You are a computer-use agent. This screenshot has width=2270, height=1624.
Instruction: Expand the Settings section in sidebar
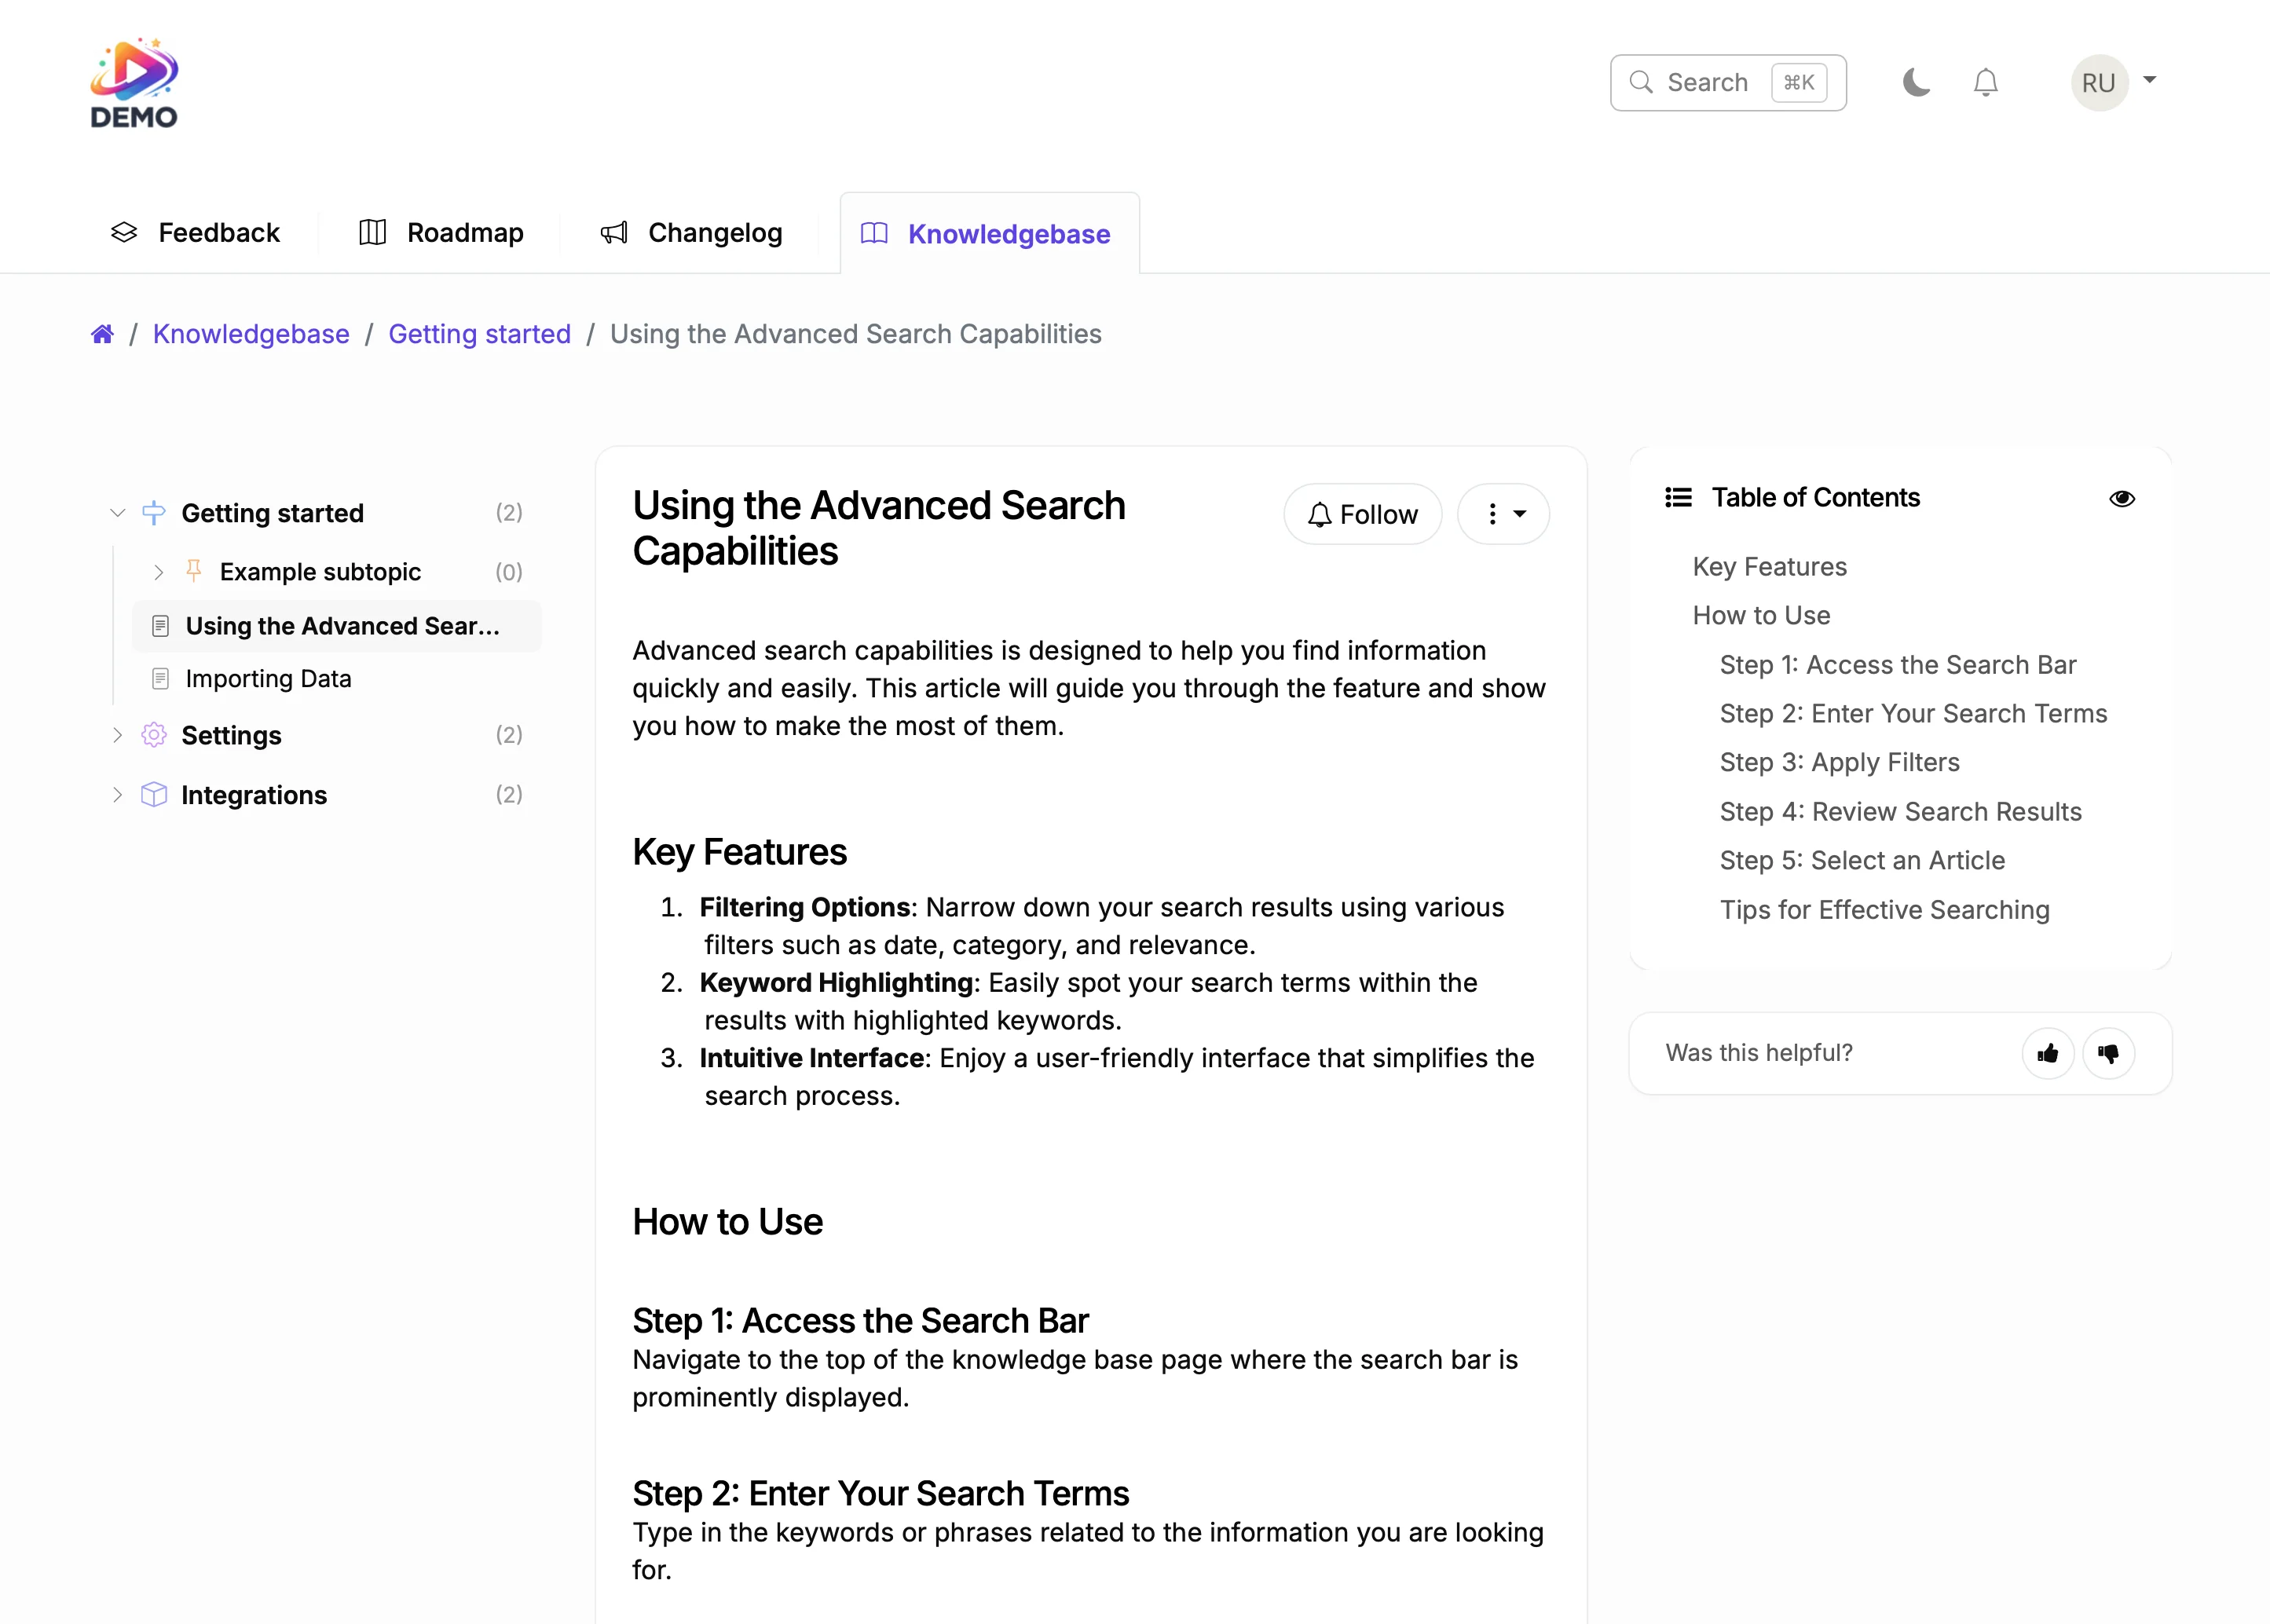tap(117, 735)
